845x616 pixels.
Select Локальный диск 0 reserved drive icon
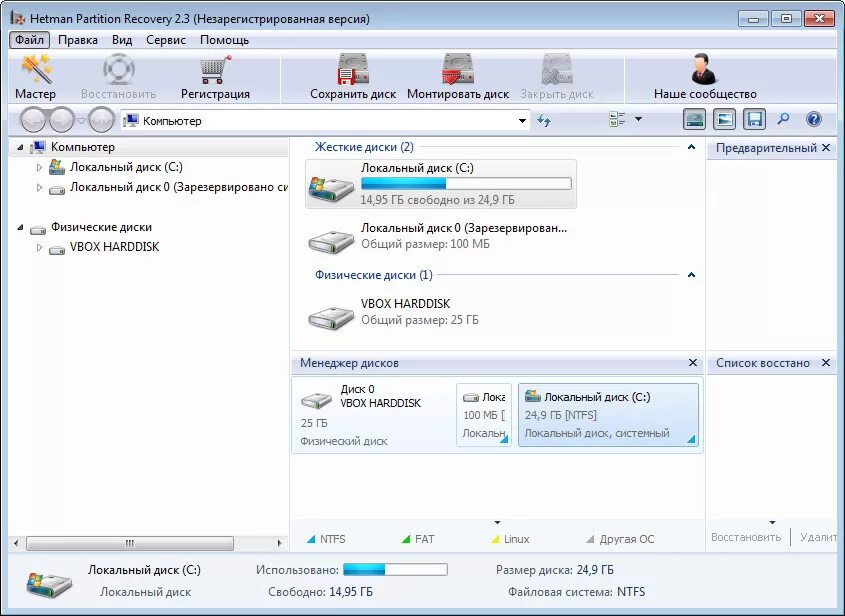tap(331, 241)
